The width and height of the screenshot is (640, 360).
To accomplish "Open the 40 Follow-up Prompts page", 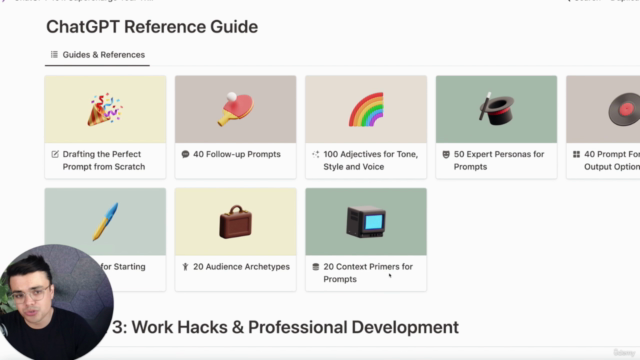I will 237,154.
